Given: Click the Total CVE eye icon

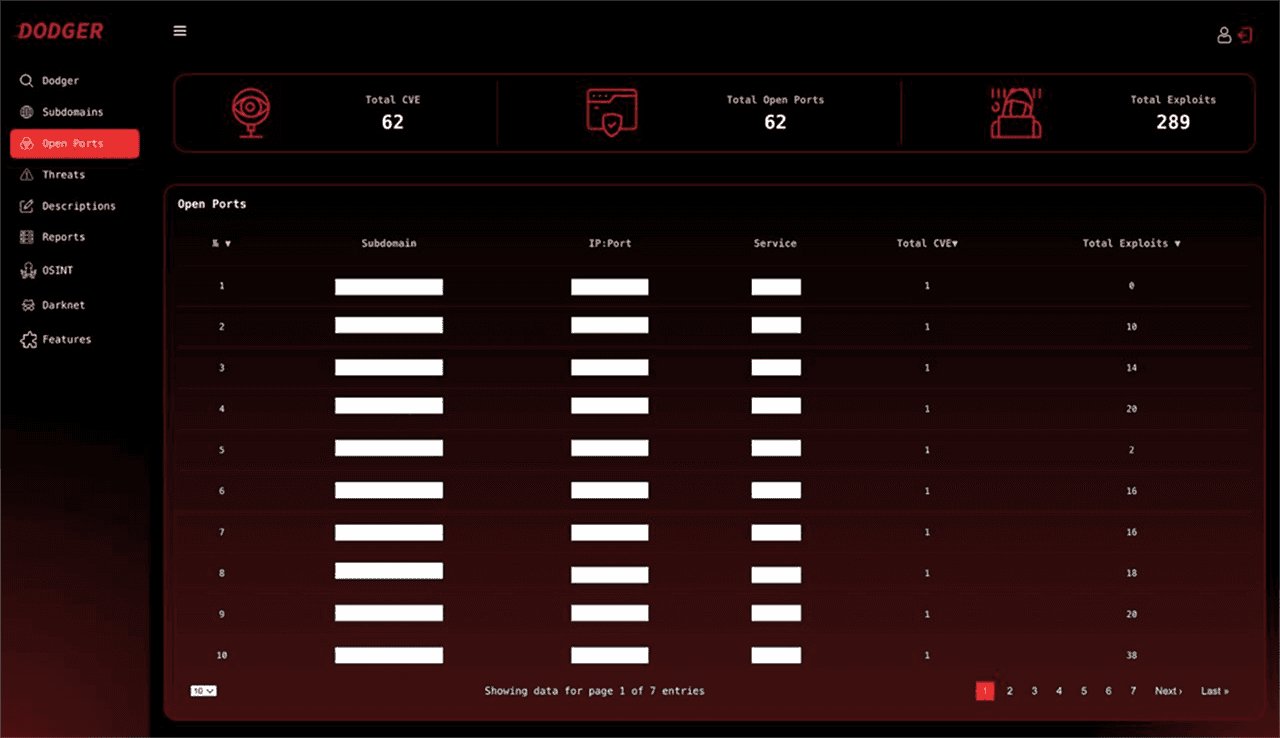Looking at the screenshot, I should [249, 112].
